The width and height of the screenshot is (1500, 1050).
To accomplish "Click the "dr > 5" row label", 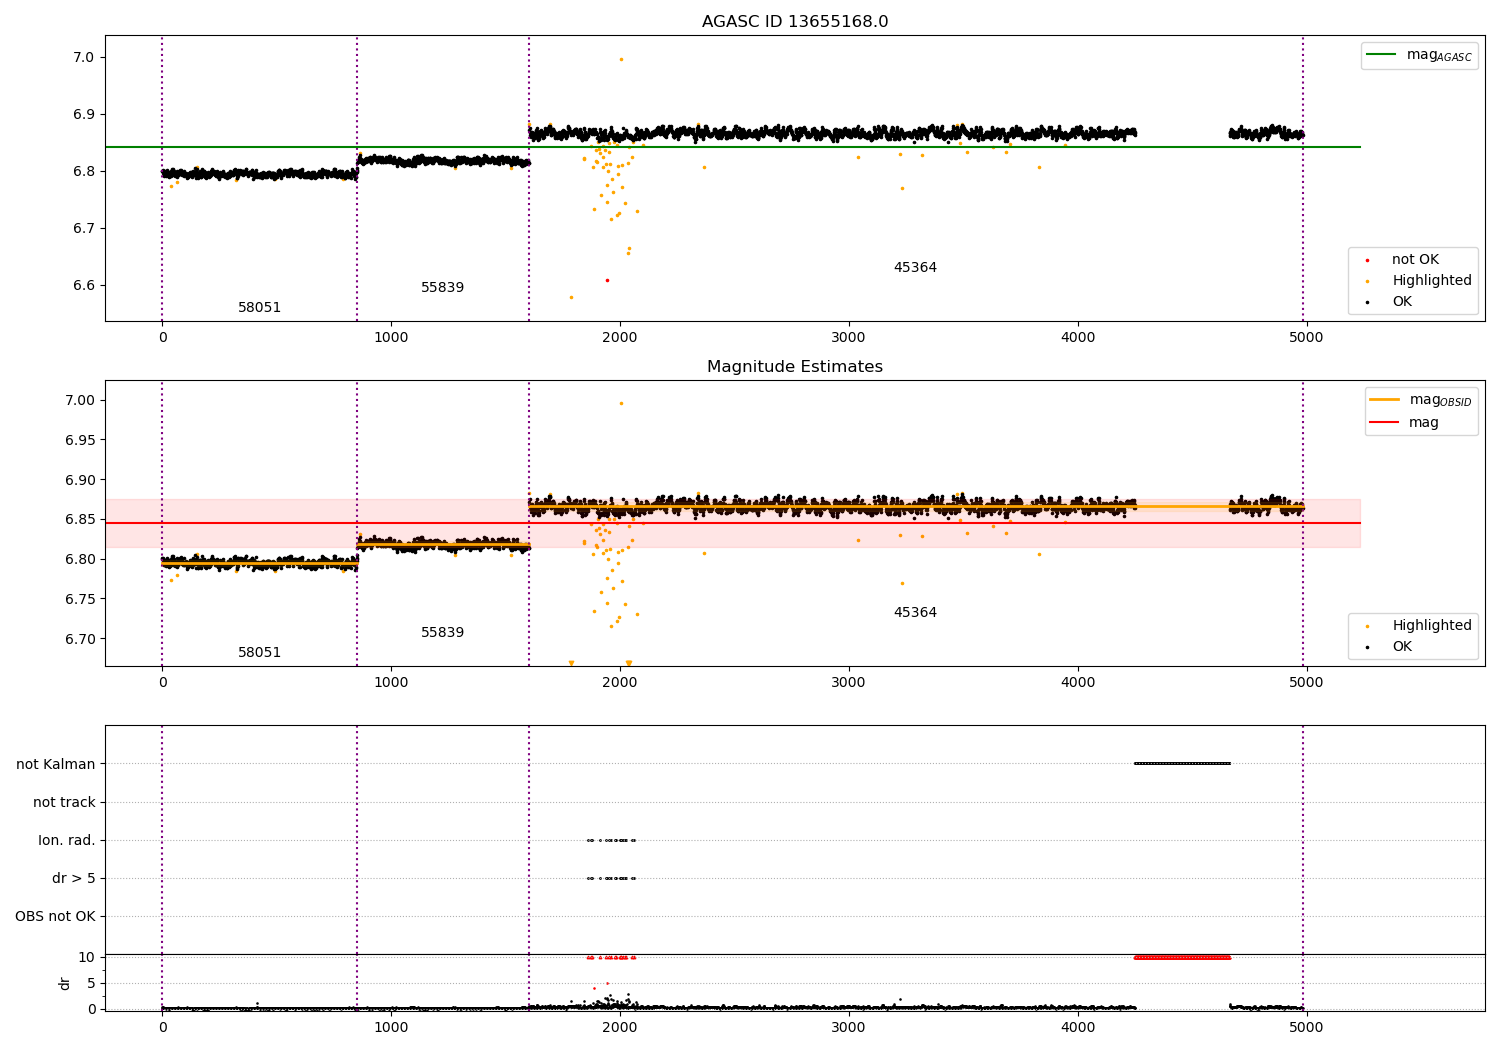I will 74,879.
